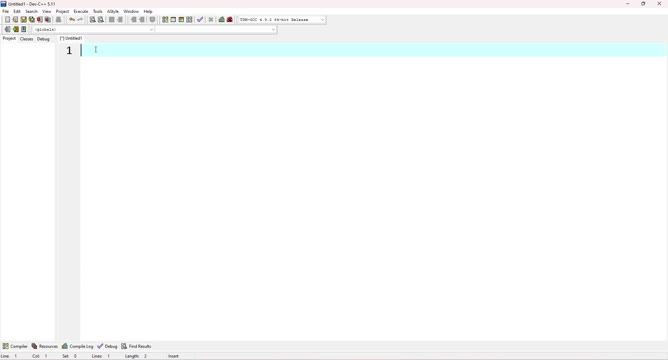The width and height of the screenshot is (668, 360).
Task: Click the Undo arrow icon
Action: (x=72, y=20)
